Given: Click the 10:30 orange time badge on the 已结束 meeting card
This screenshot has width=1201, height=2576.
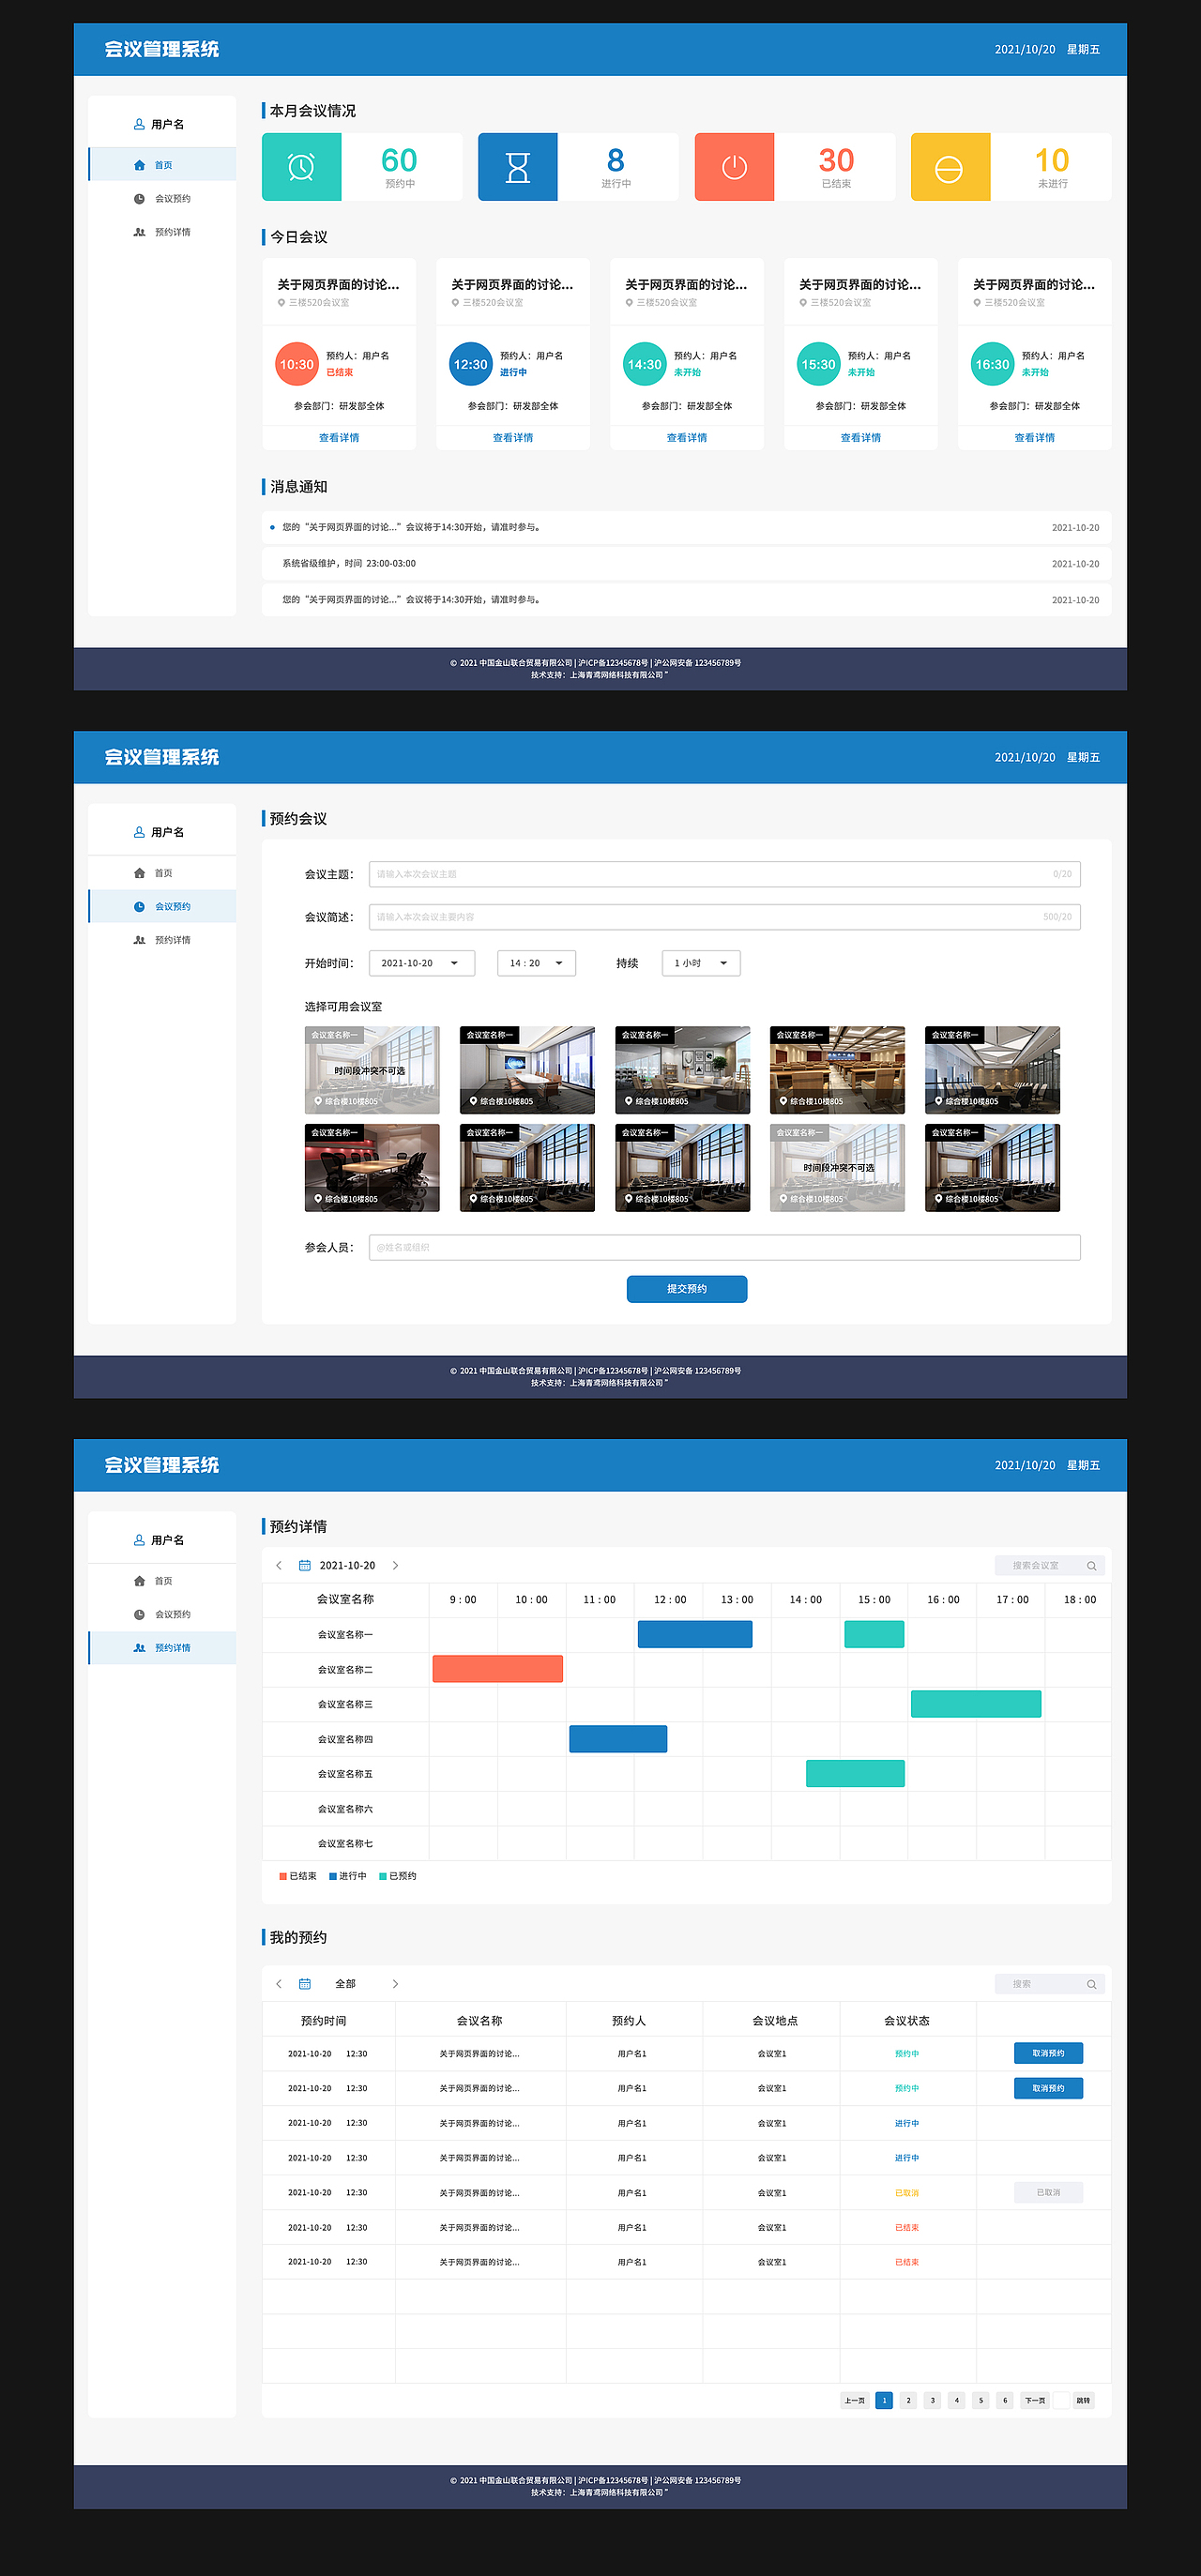Looking at the screenshot, I should (x=297, y=364).
